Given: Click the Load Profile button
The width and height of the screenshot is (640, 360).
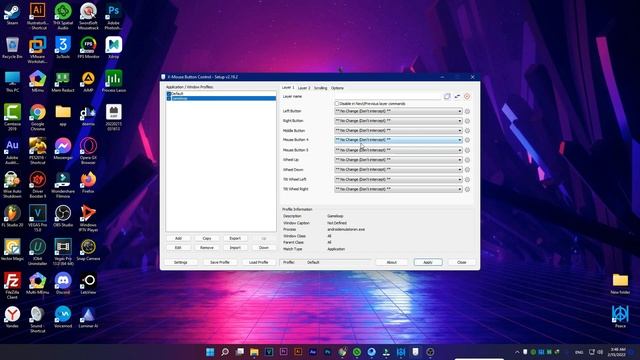Looking at the screenshot, I should click(x=258, y=262).
